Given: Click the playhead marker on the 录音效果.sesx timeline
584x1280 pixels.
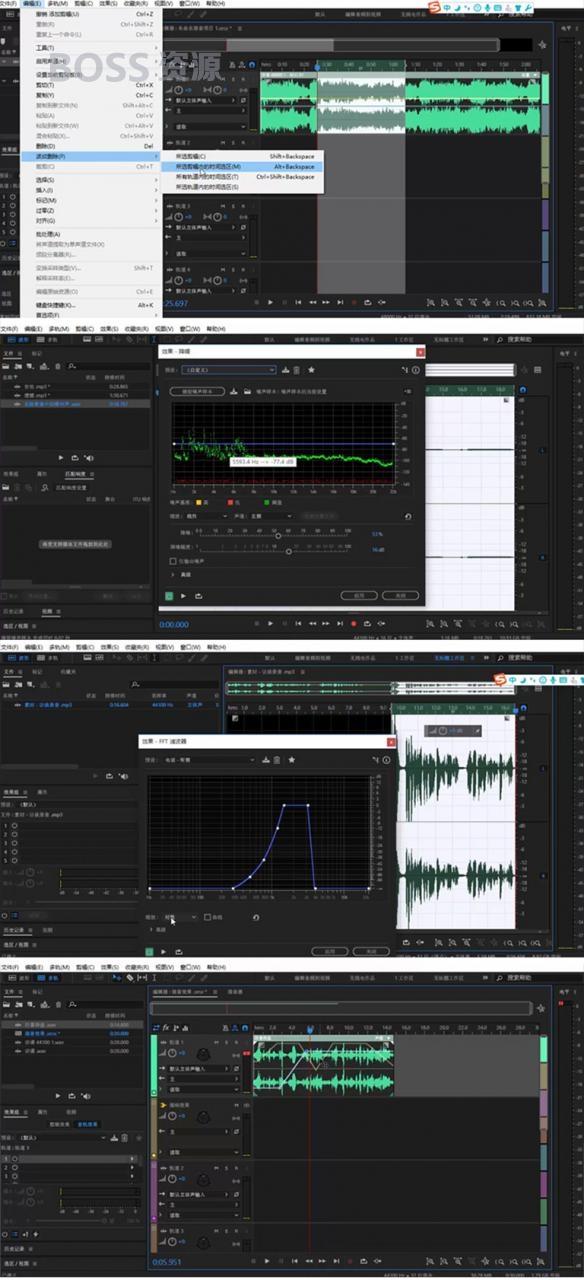Looking at the screenshot, I should tap(310, 1028).
